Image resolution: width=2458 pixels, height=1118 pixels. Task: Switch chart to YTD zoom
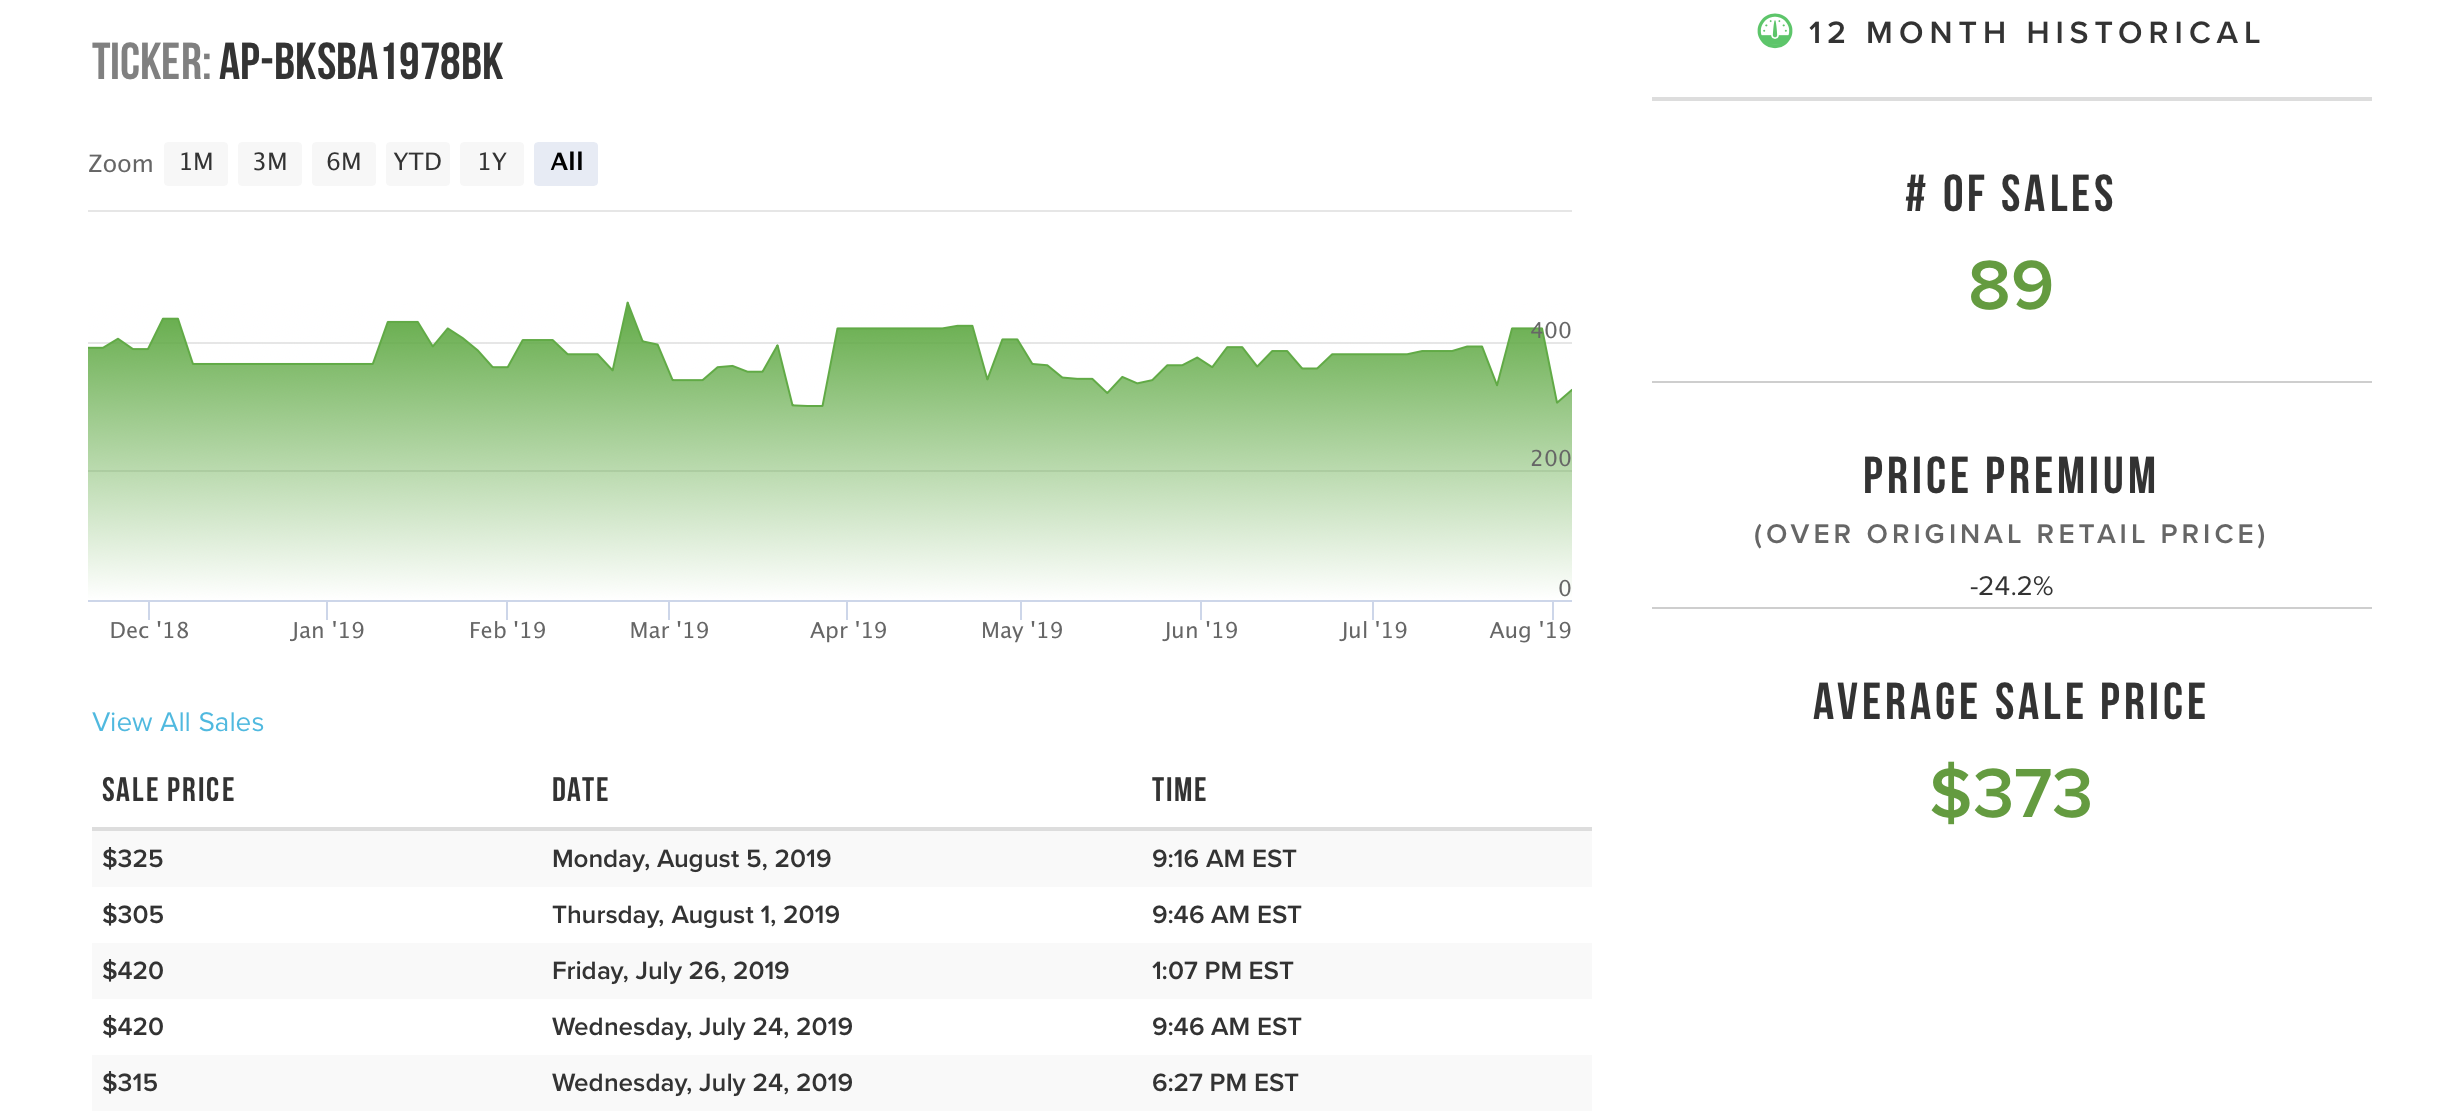[x=417, y=162]
